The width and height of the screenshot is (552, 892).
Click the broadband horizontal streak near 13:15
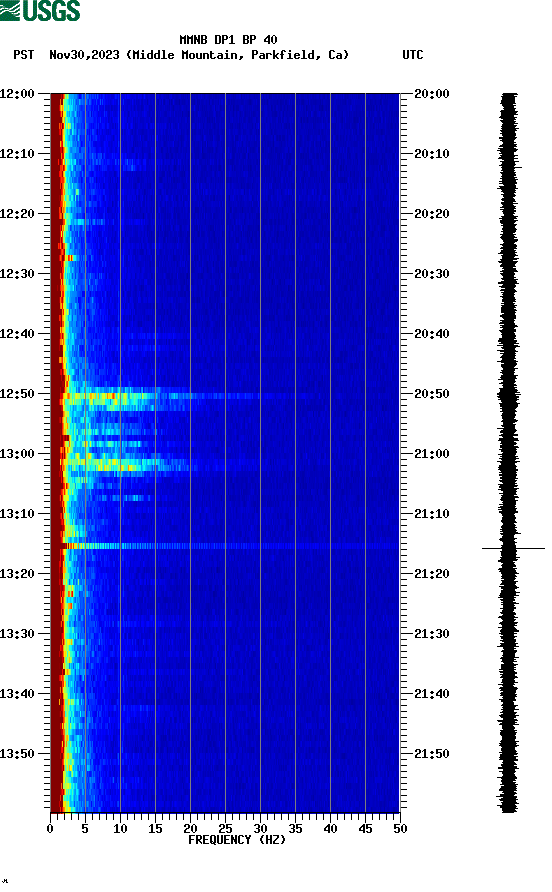pyautogui.click(x=225, y=546)
